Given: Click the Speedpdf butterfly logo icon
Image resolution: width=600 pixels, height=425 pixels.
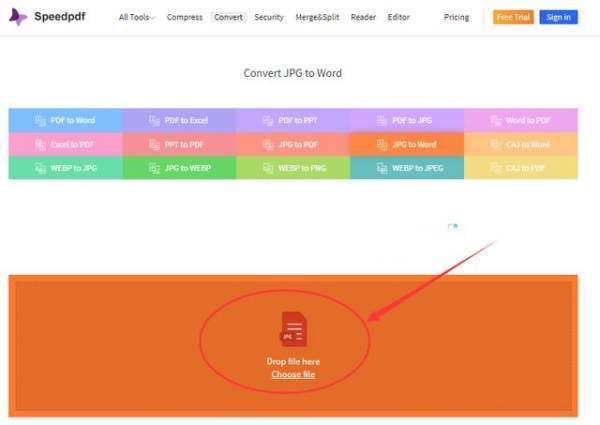Looking at the screenshot, I should point(18,17).
